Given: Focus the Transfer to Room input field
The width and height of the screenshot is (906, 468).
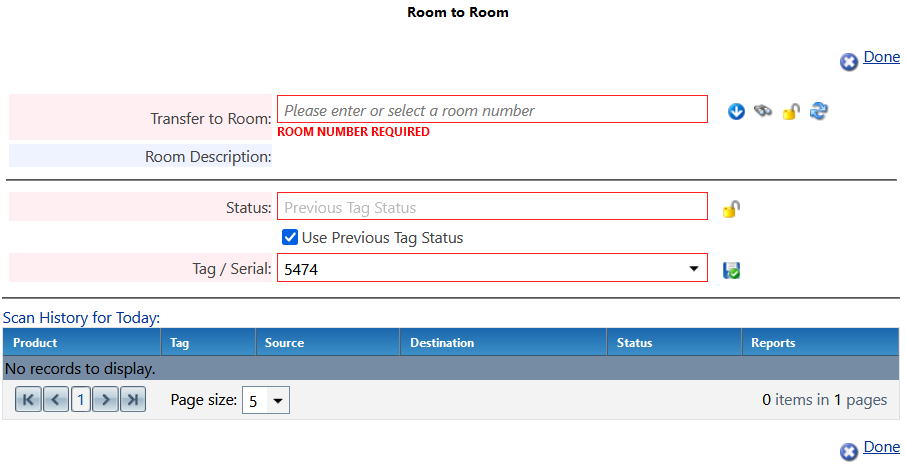Looking at the screenshot, I should 492,110.
